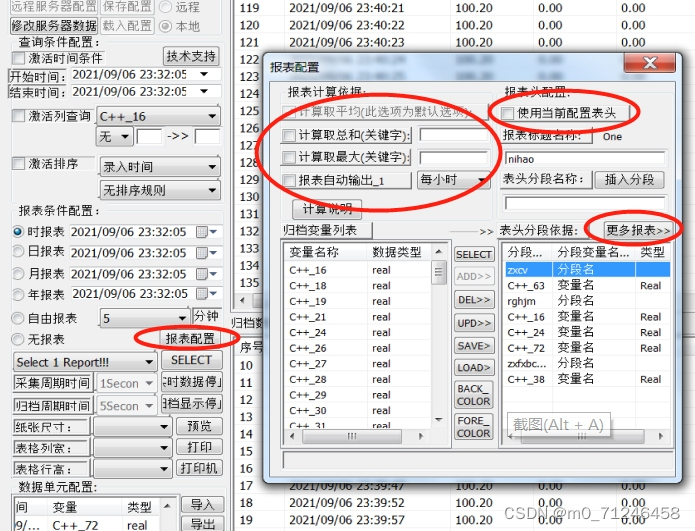Viewport: 695px width, 531px height.
Task: Focus the nihao report title field
Action: pos(585,159)
